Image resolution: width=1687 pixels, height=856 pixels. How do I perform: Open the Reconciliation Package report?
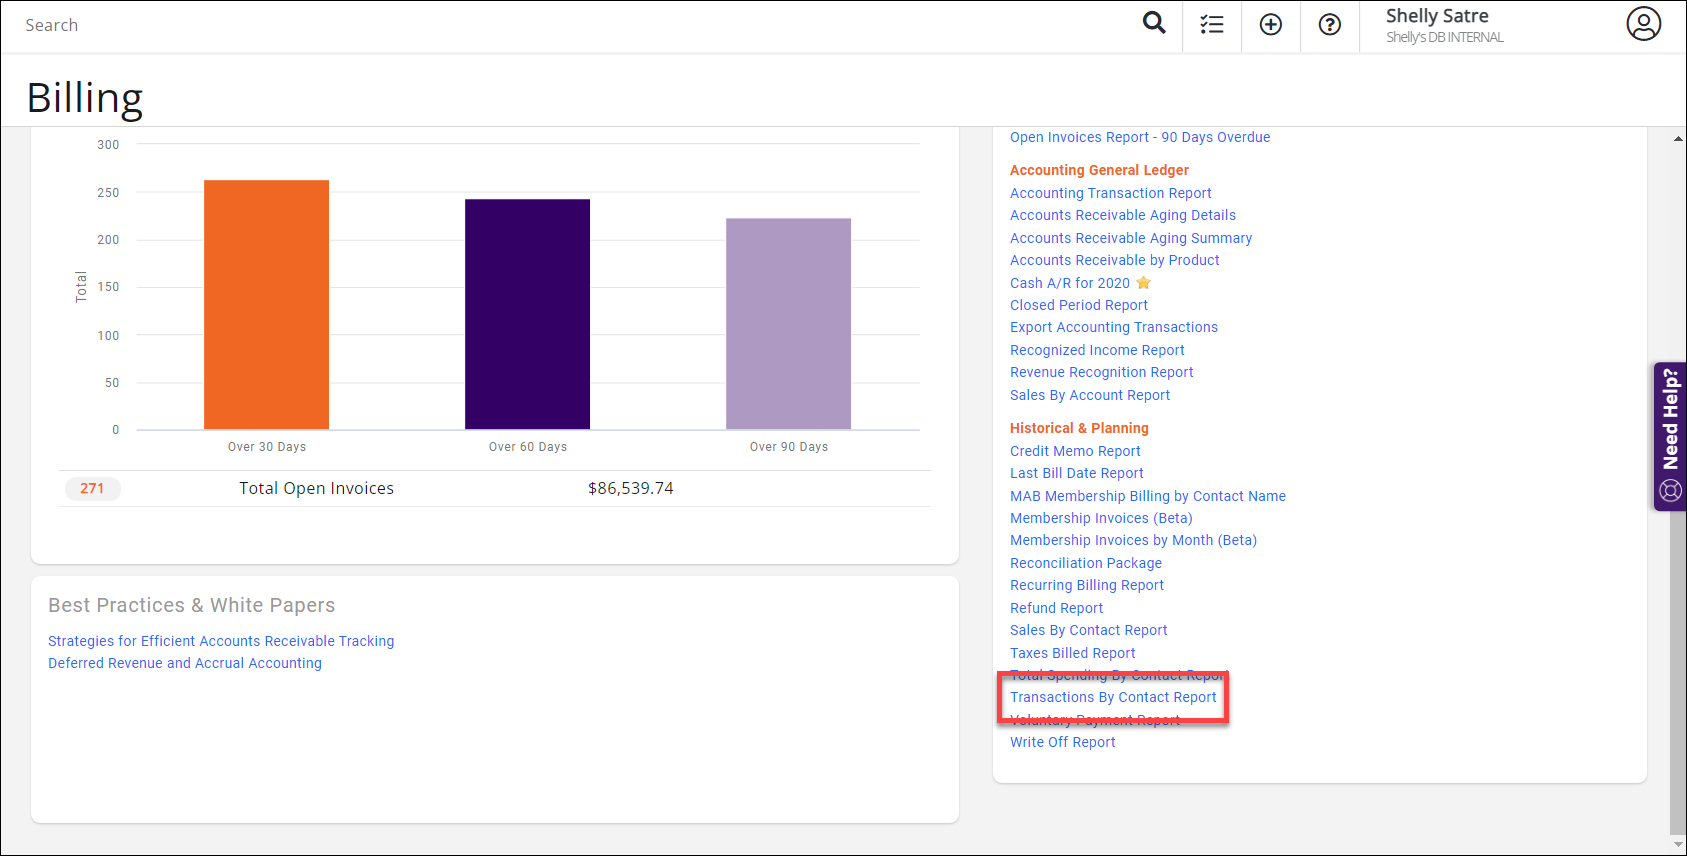tap(1085, 563)
